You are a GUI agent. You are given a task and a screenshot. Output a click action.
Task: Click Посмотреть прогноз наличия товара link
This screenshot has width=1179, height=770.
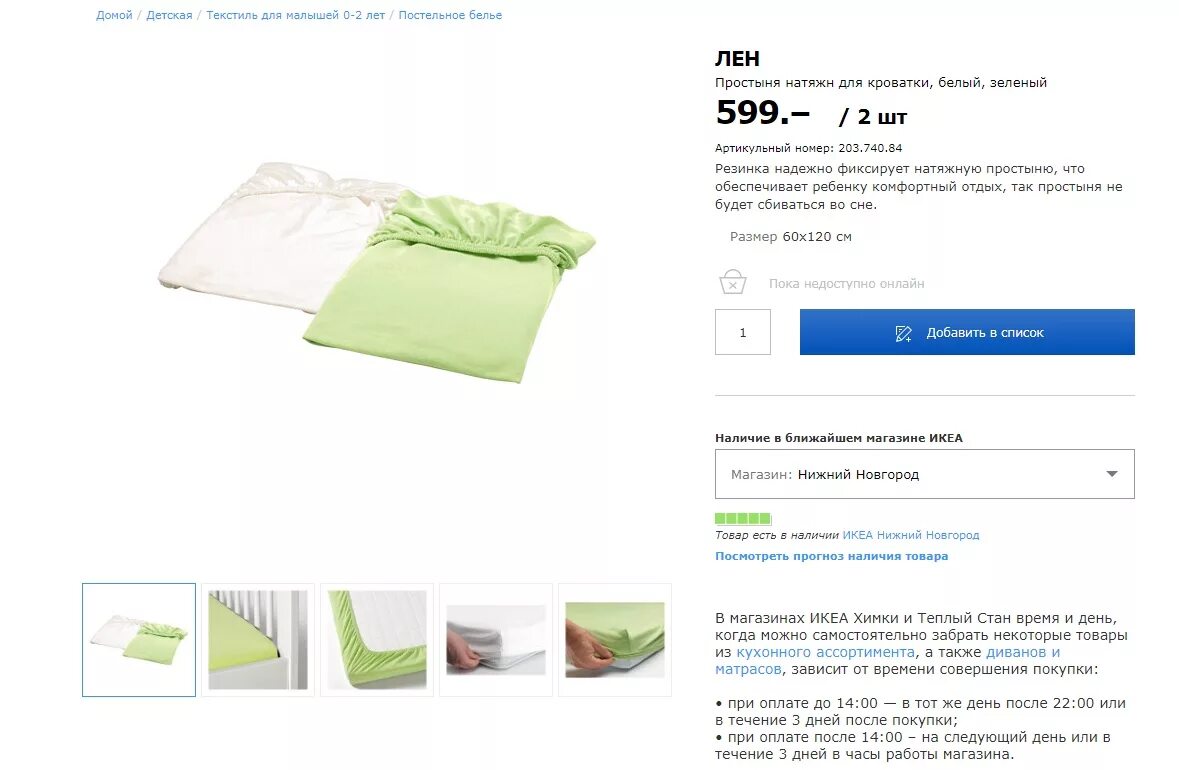pos(831,556)
